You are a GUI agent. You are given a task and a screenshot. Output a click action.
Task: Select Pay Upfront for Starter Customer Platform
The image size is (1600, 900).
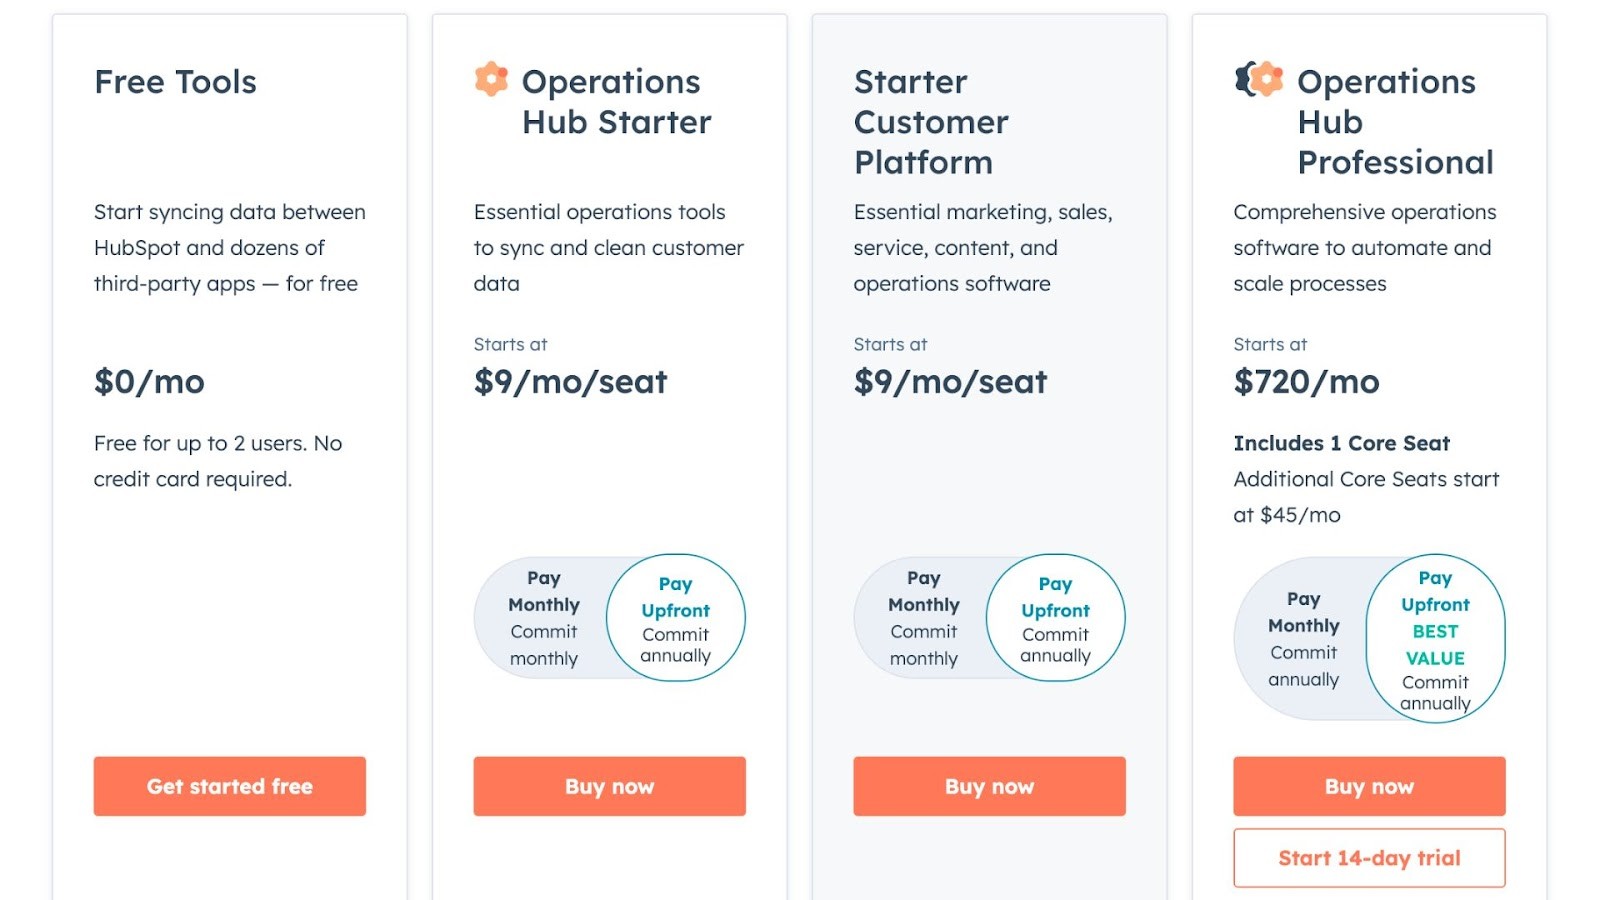[x=1055, y=617]
